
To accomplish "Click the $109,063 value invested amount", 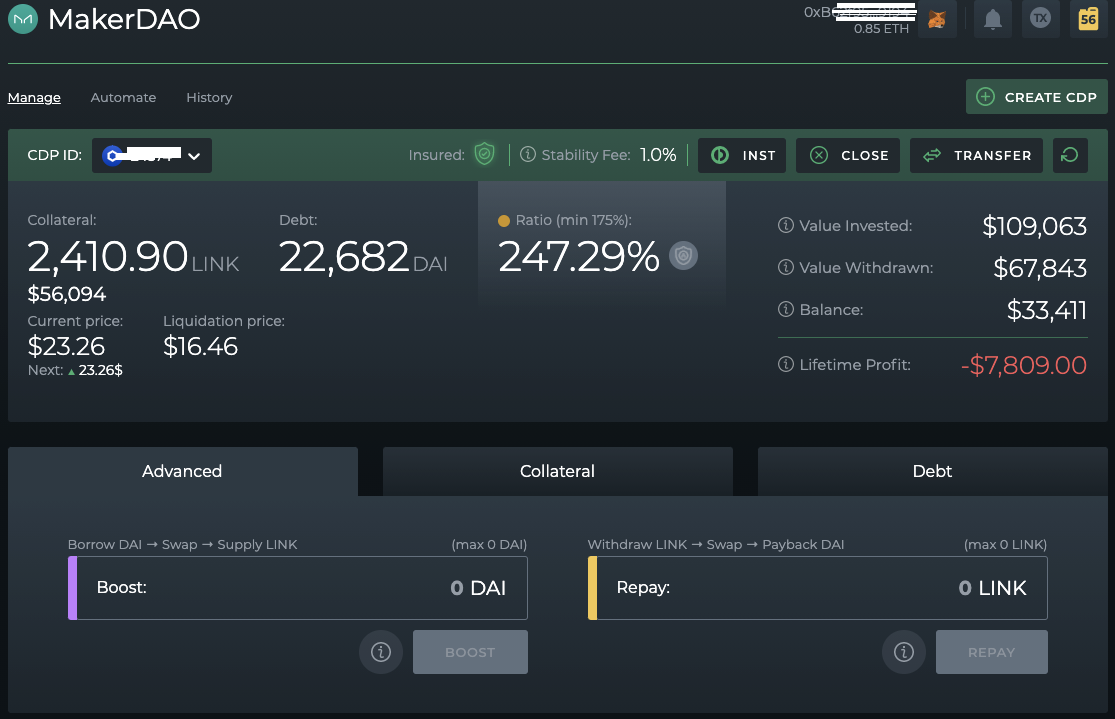I will click(1035, 226).
